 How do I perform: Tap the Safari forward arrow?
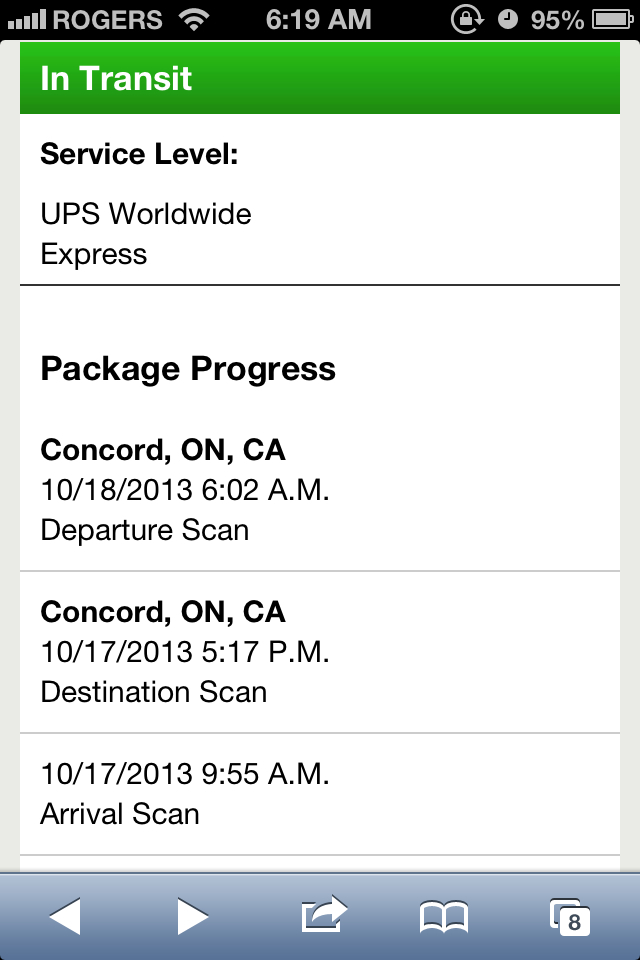point(192,915)
